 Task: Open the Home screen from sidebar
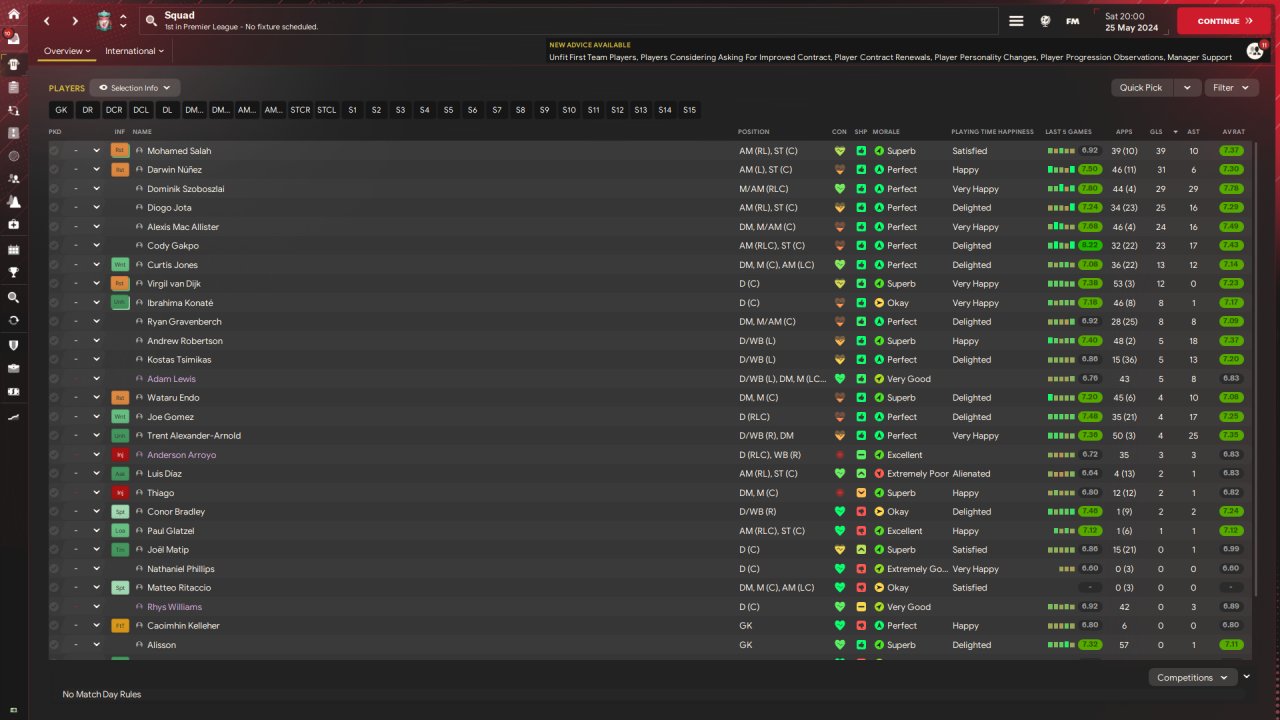point(14,14)
